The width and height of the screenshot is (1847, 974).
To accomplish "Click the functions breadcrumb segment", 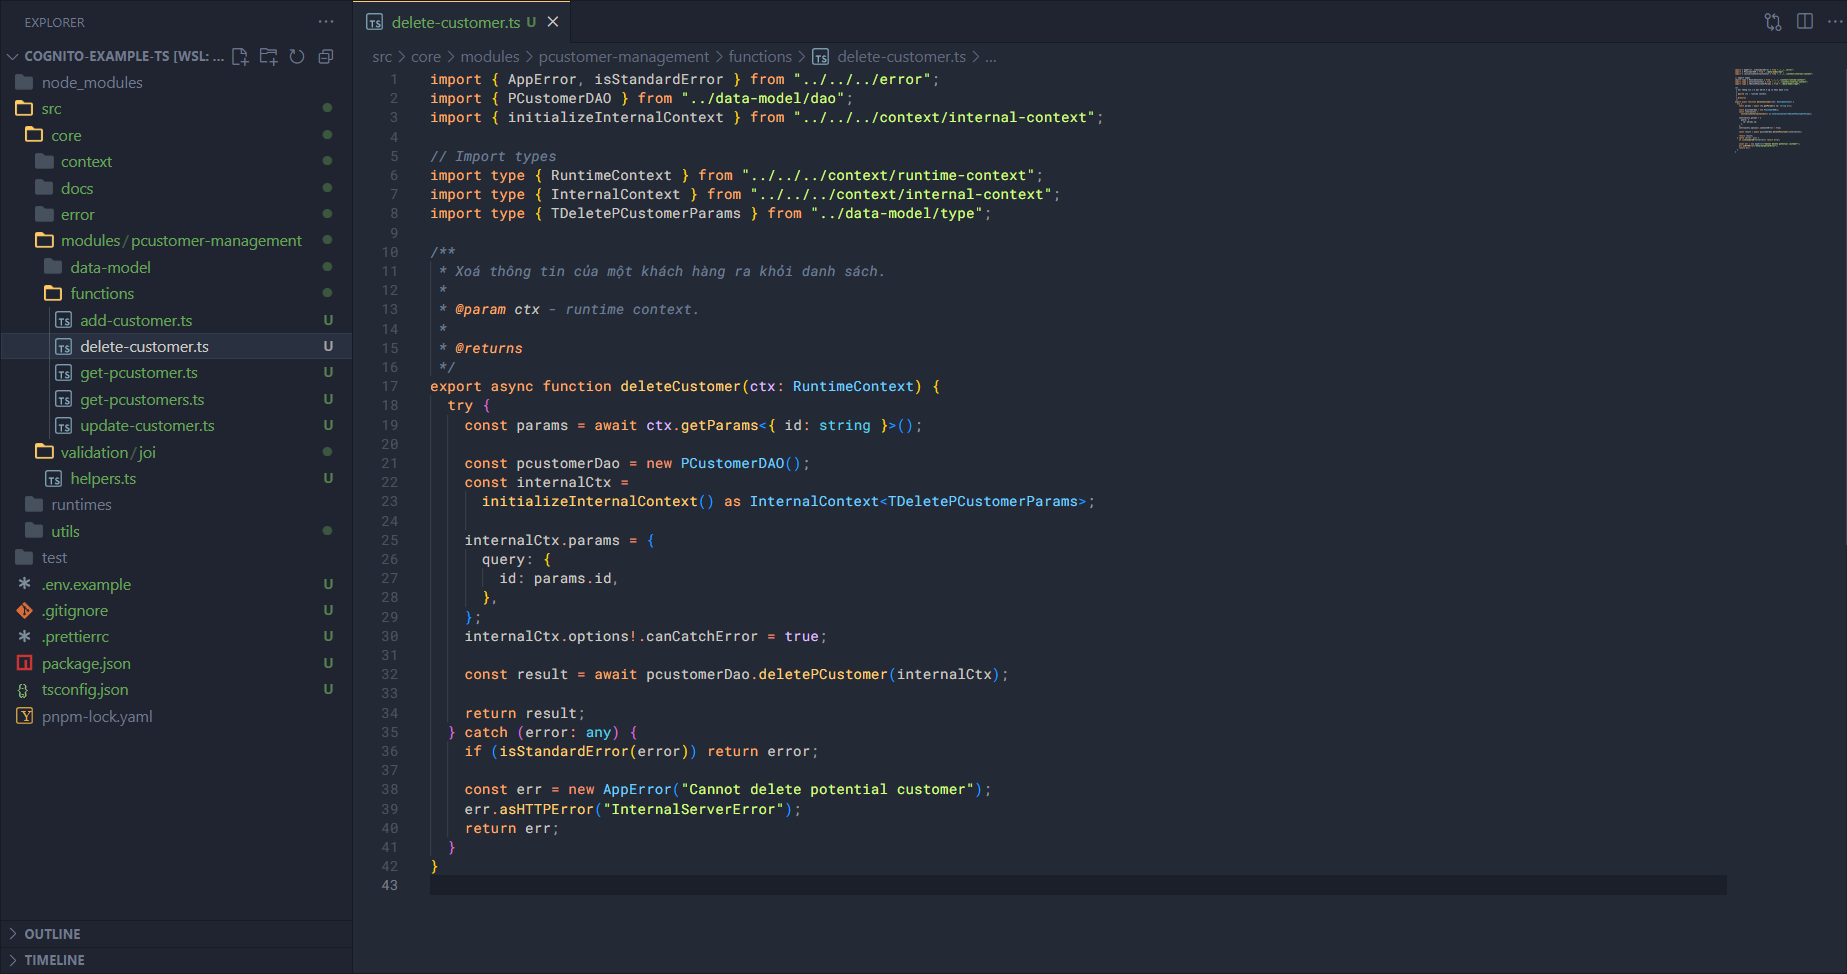I will point(759,57).
